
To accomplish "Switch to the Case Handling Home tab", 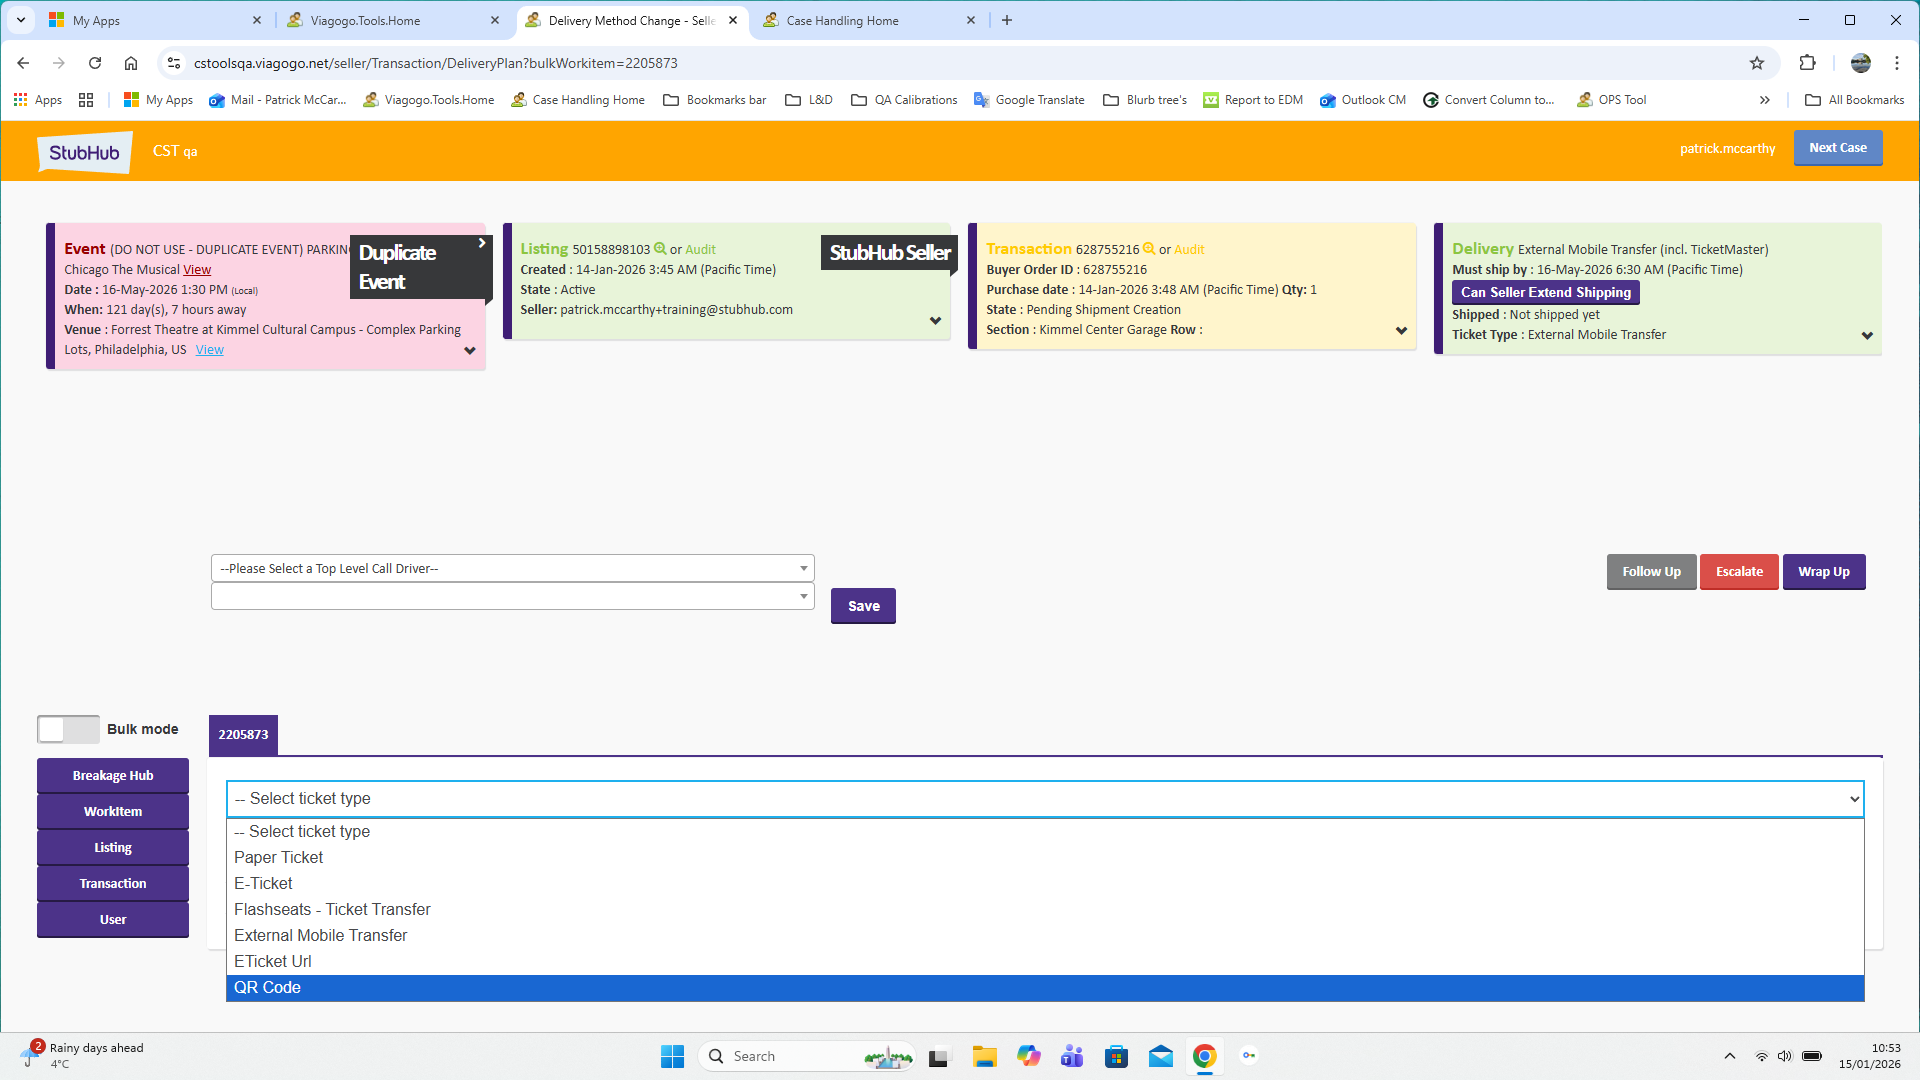I will point(842,20).
